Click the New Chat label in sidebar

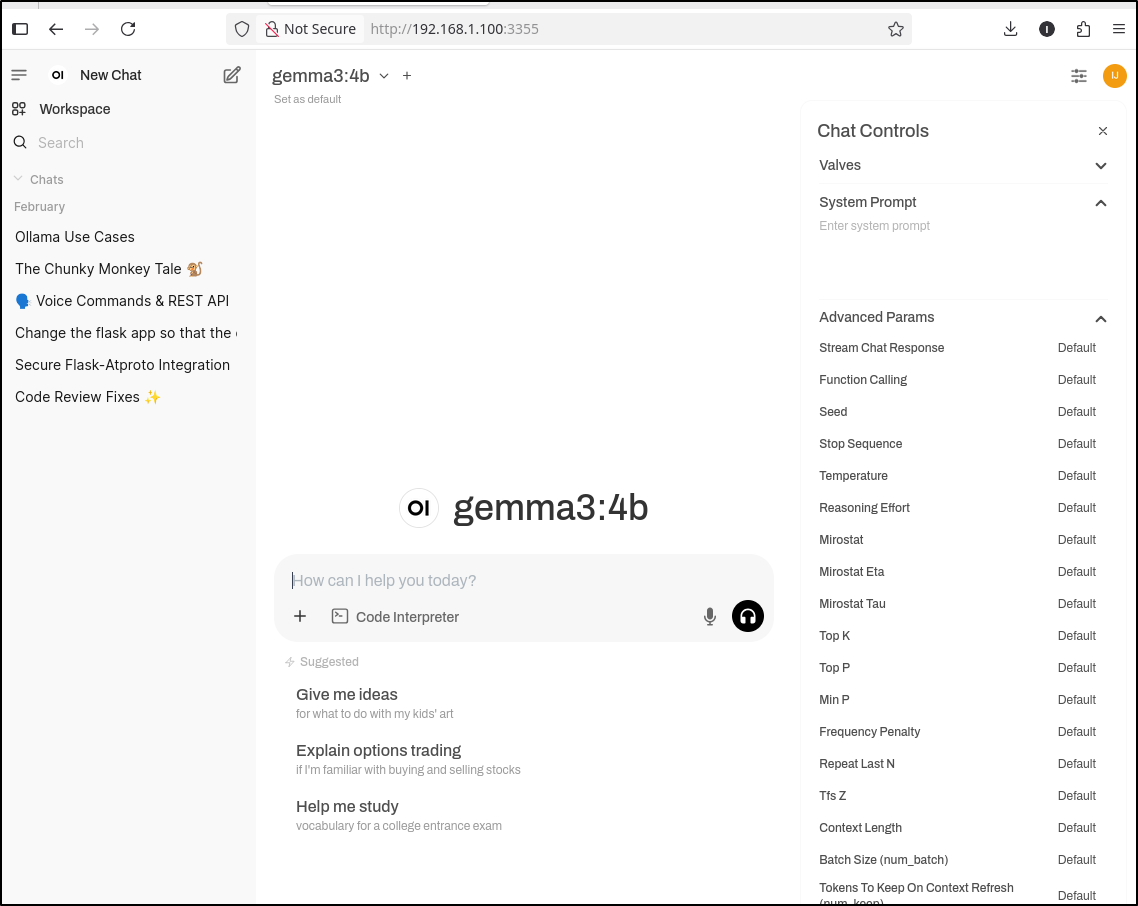click(110, 75)
